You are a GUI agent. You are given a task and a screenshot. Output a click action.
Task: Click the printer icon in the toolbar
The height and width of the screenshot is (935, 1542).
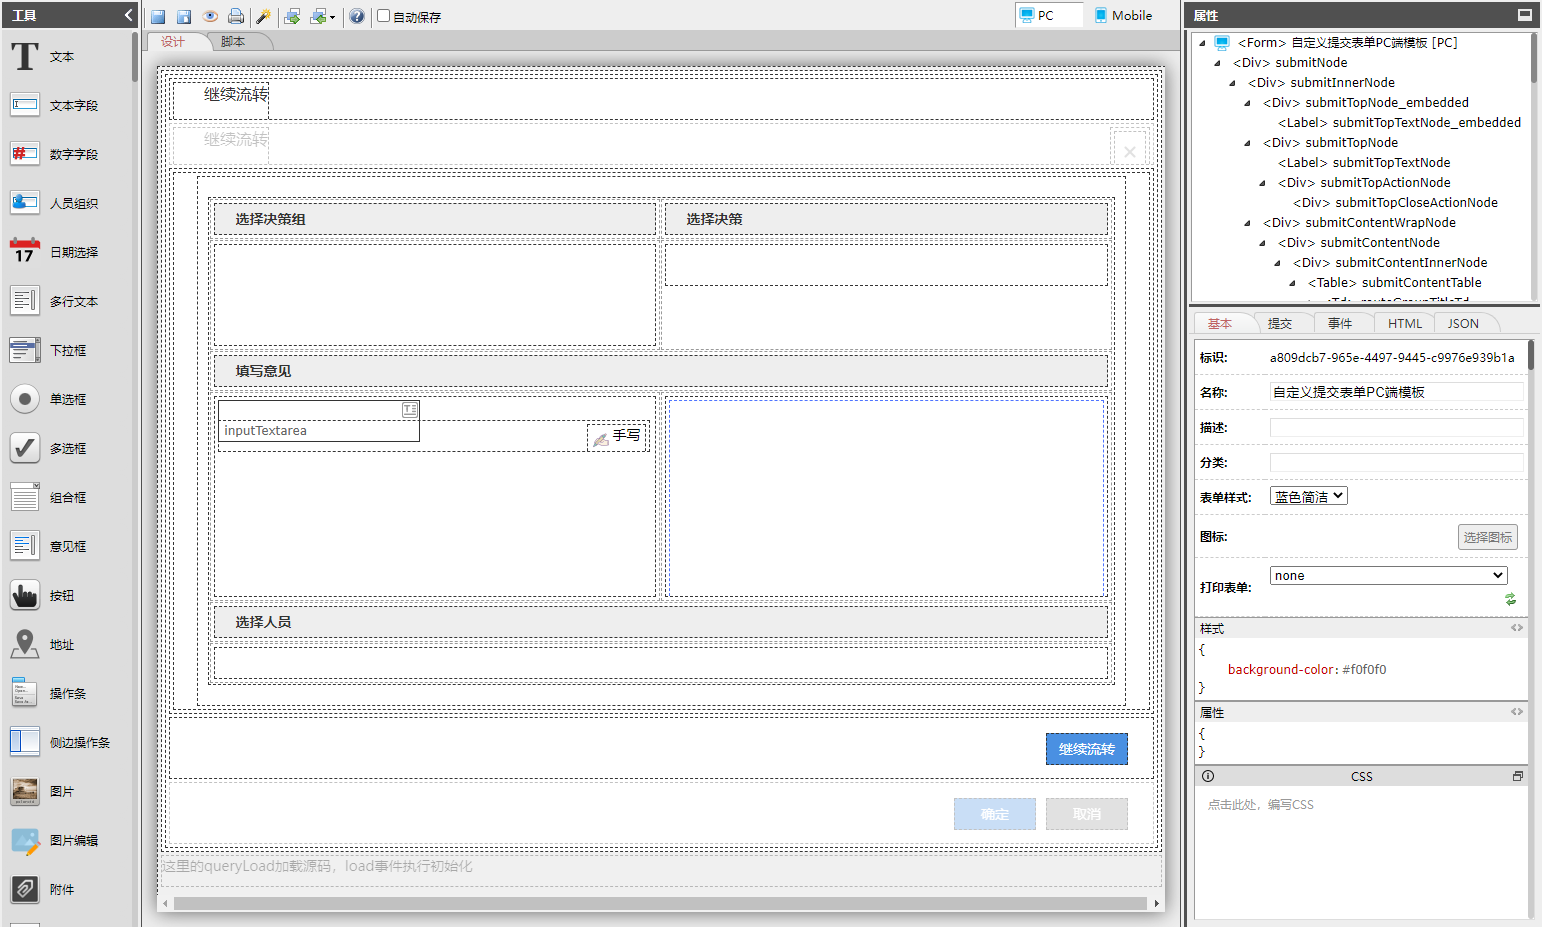[236, 16]
